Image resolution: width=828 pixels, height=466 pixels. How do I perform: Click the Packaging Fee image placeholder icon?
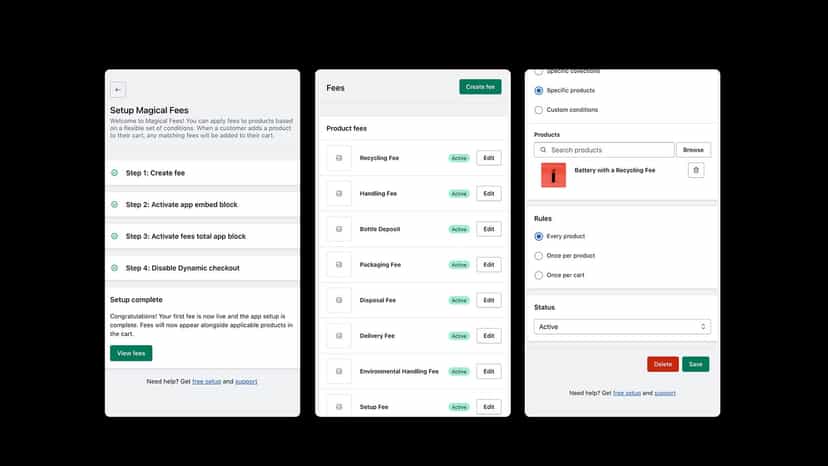point(339,265)
